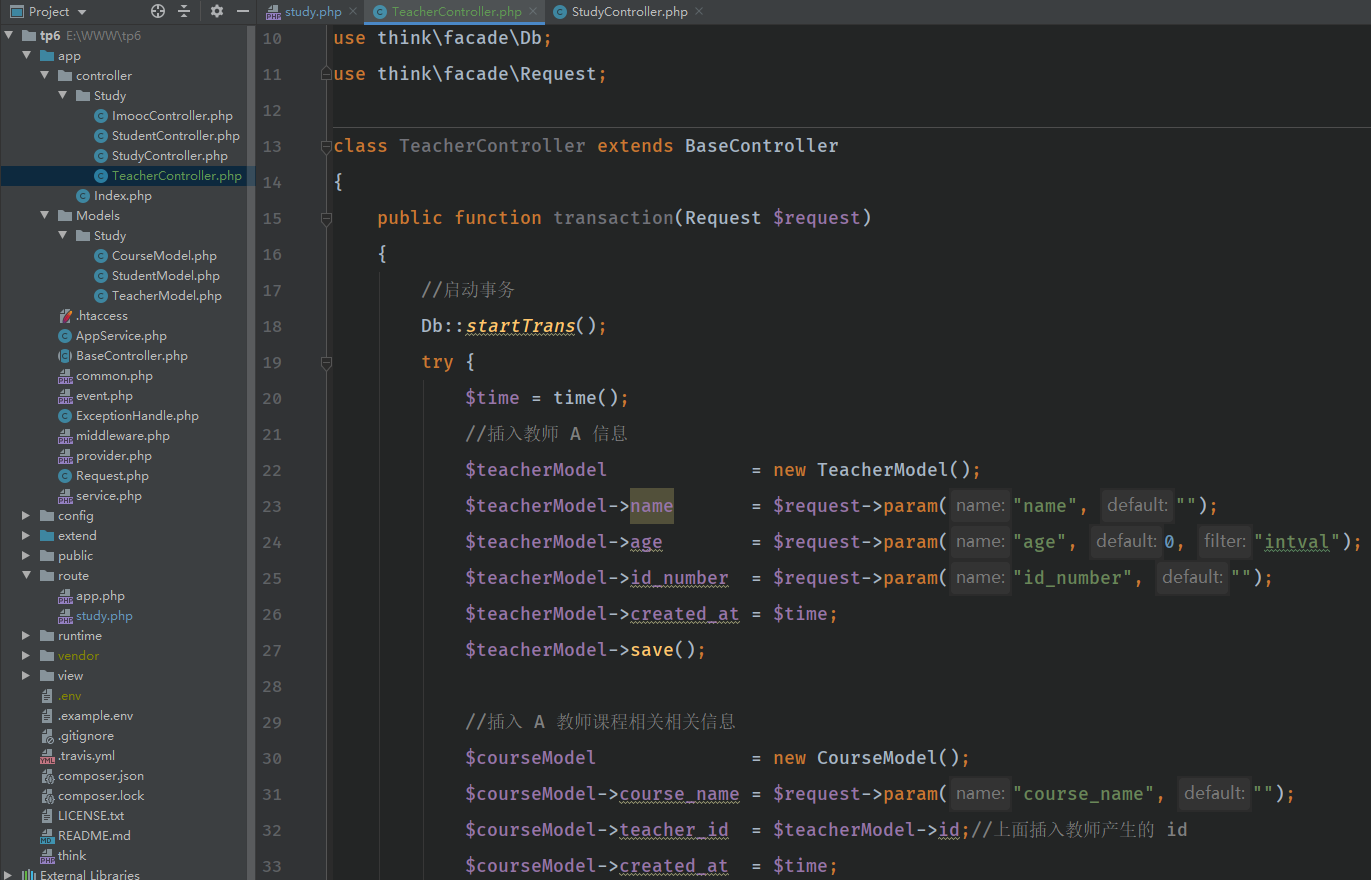Screen dimensions: 1371x880
Task: Open BaseController.php file
Action: [132, 356]
